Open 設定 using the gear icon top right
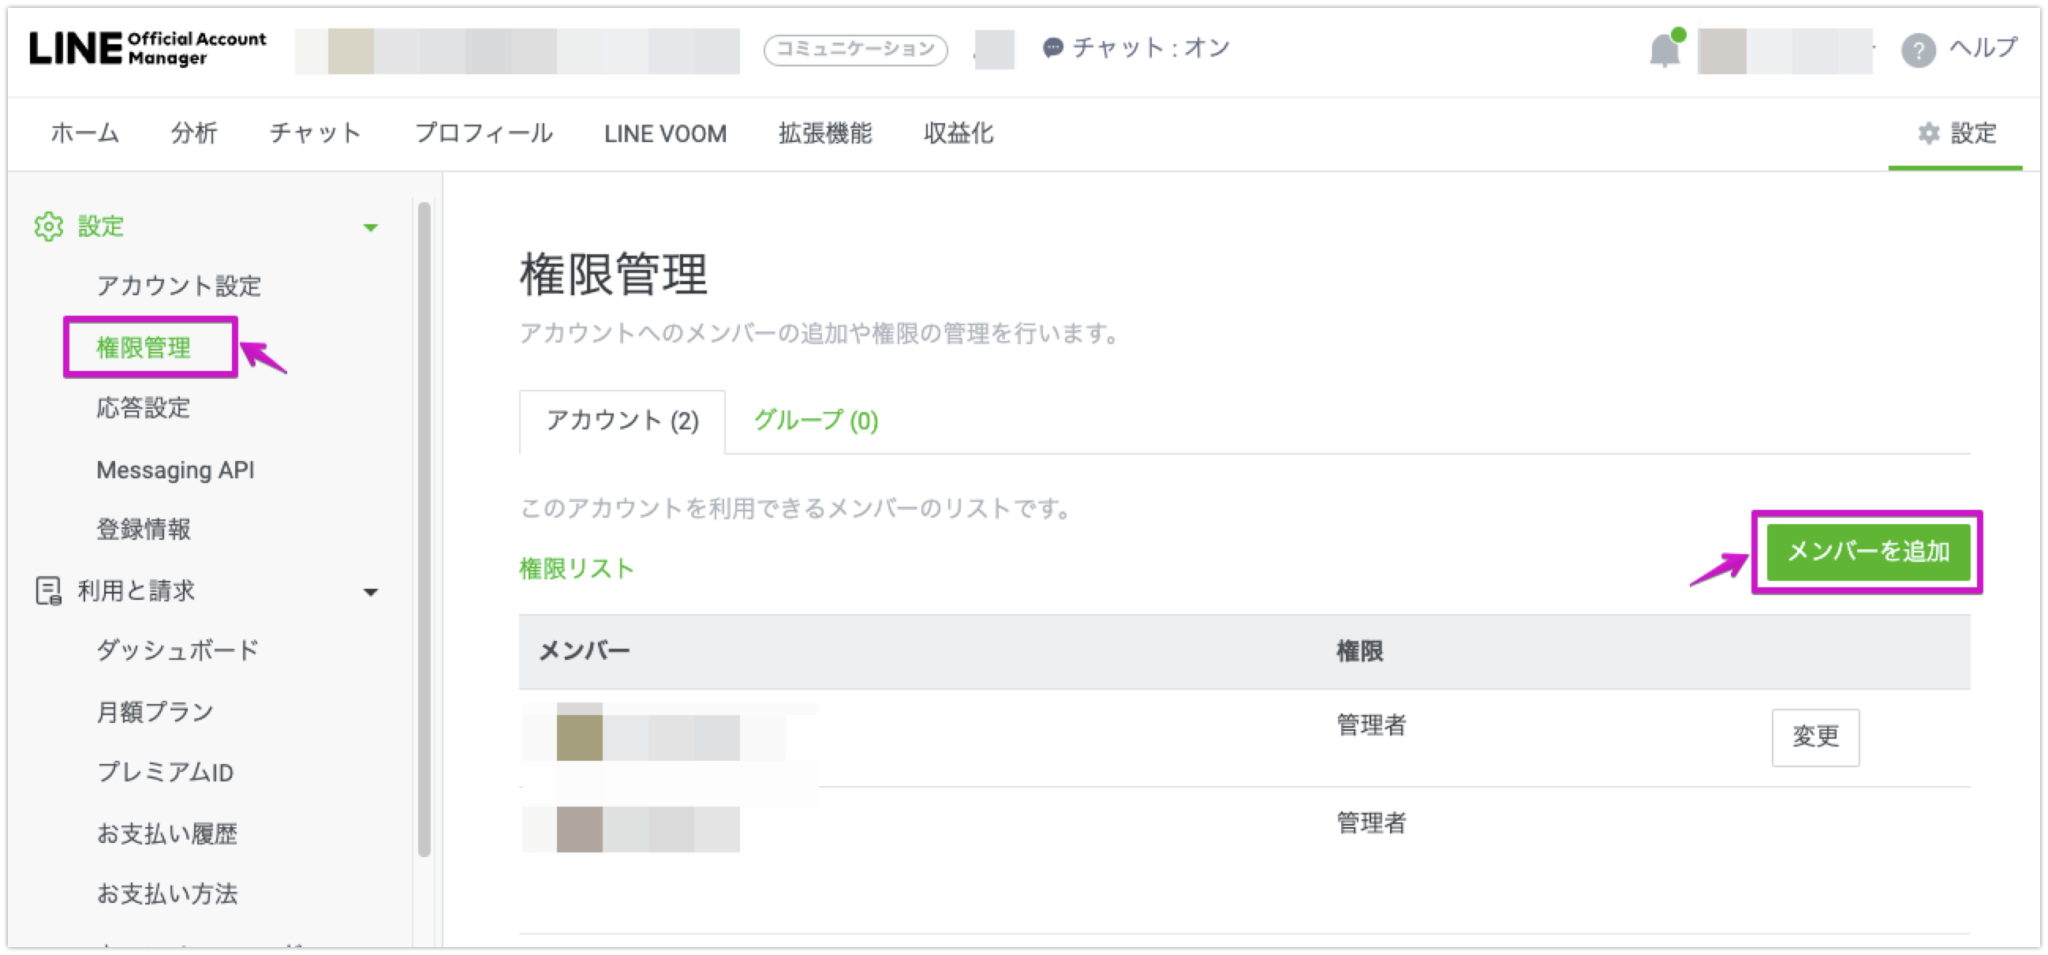2048x955 pixels. pyautogui.click(x=1928, y=133)
